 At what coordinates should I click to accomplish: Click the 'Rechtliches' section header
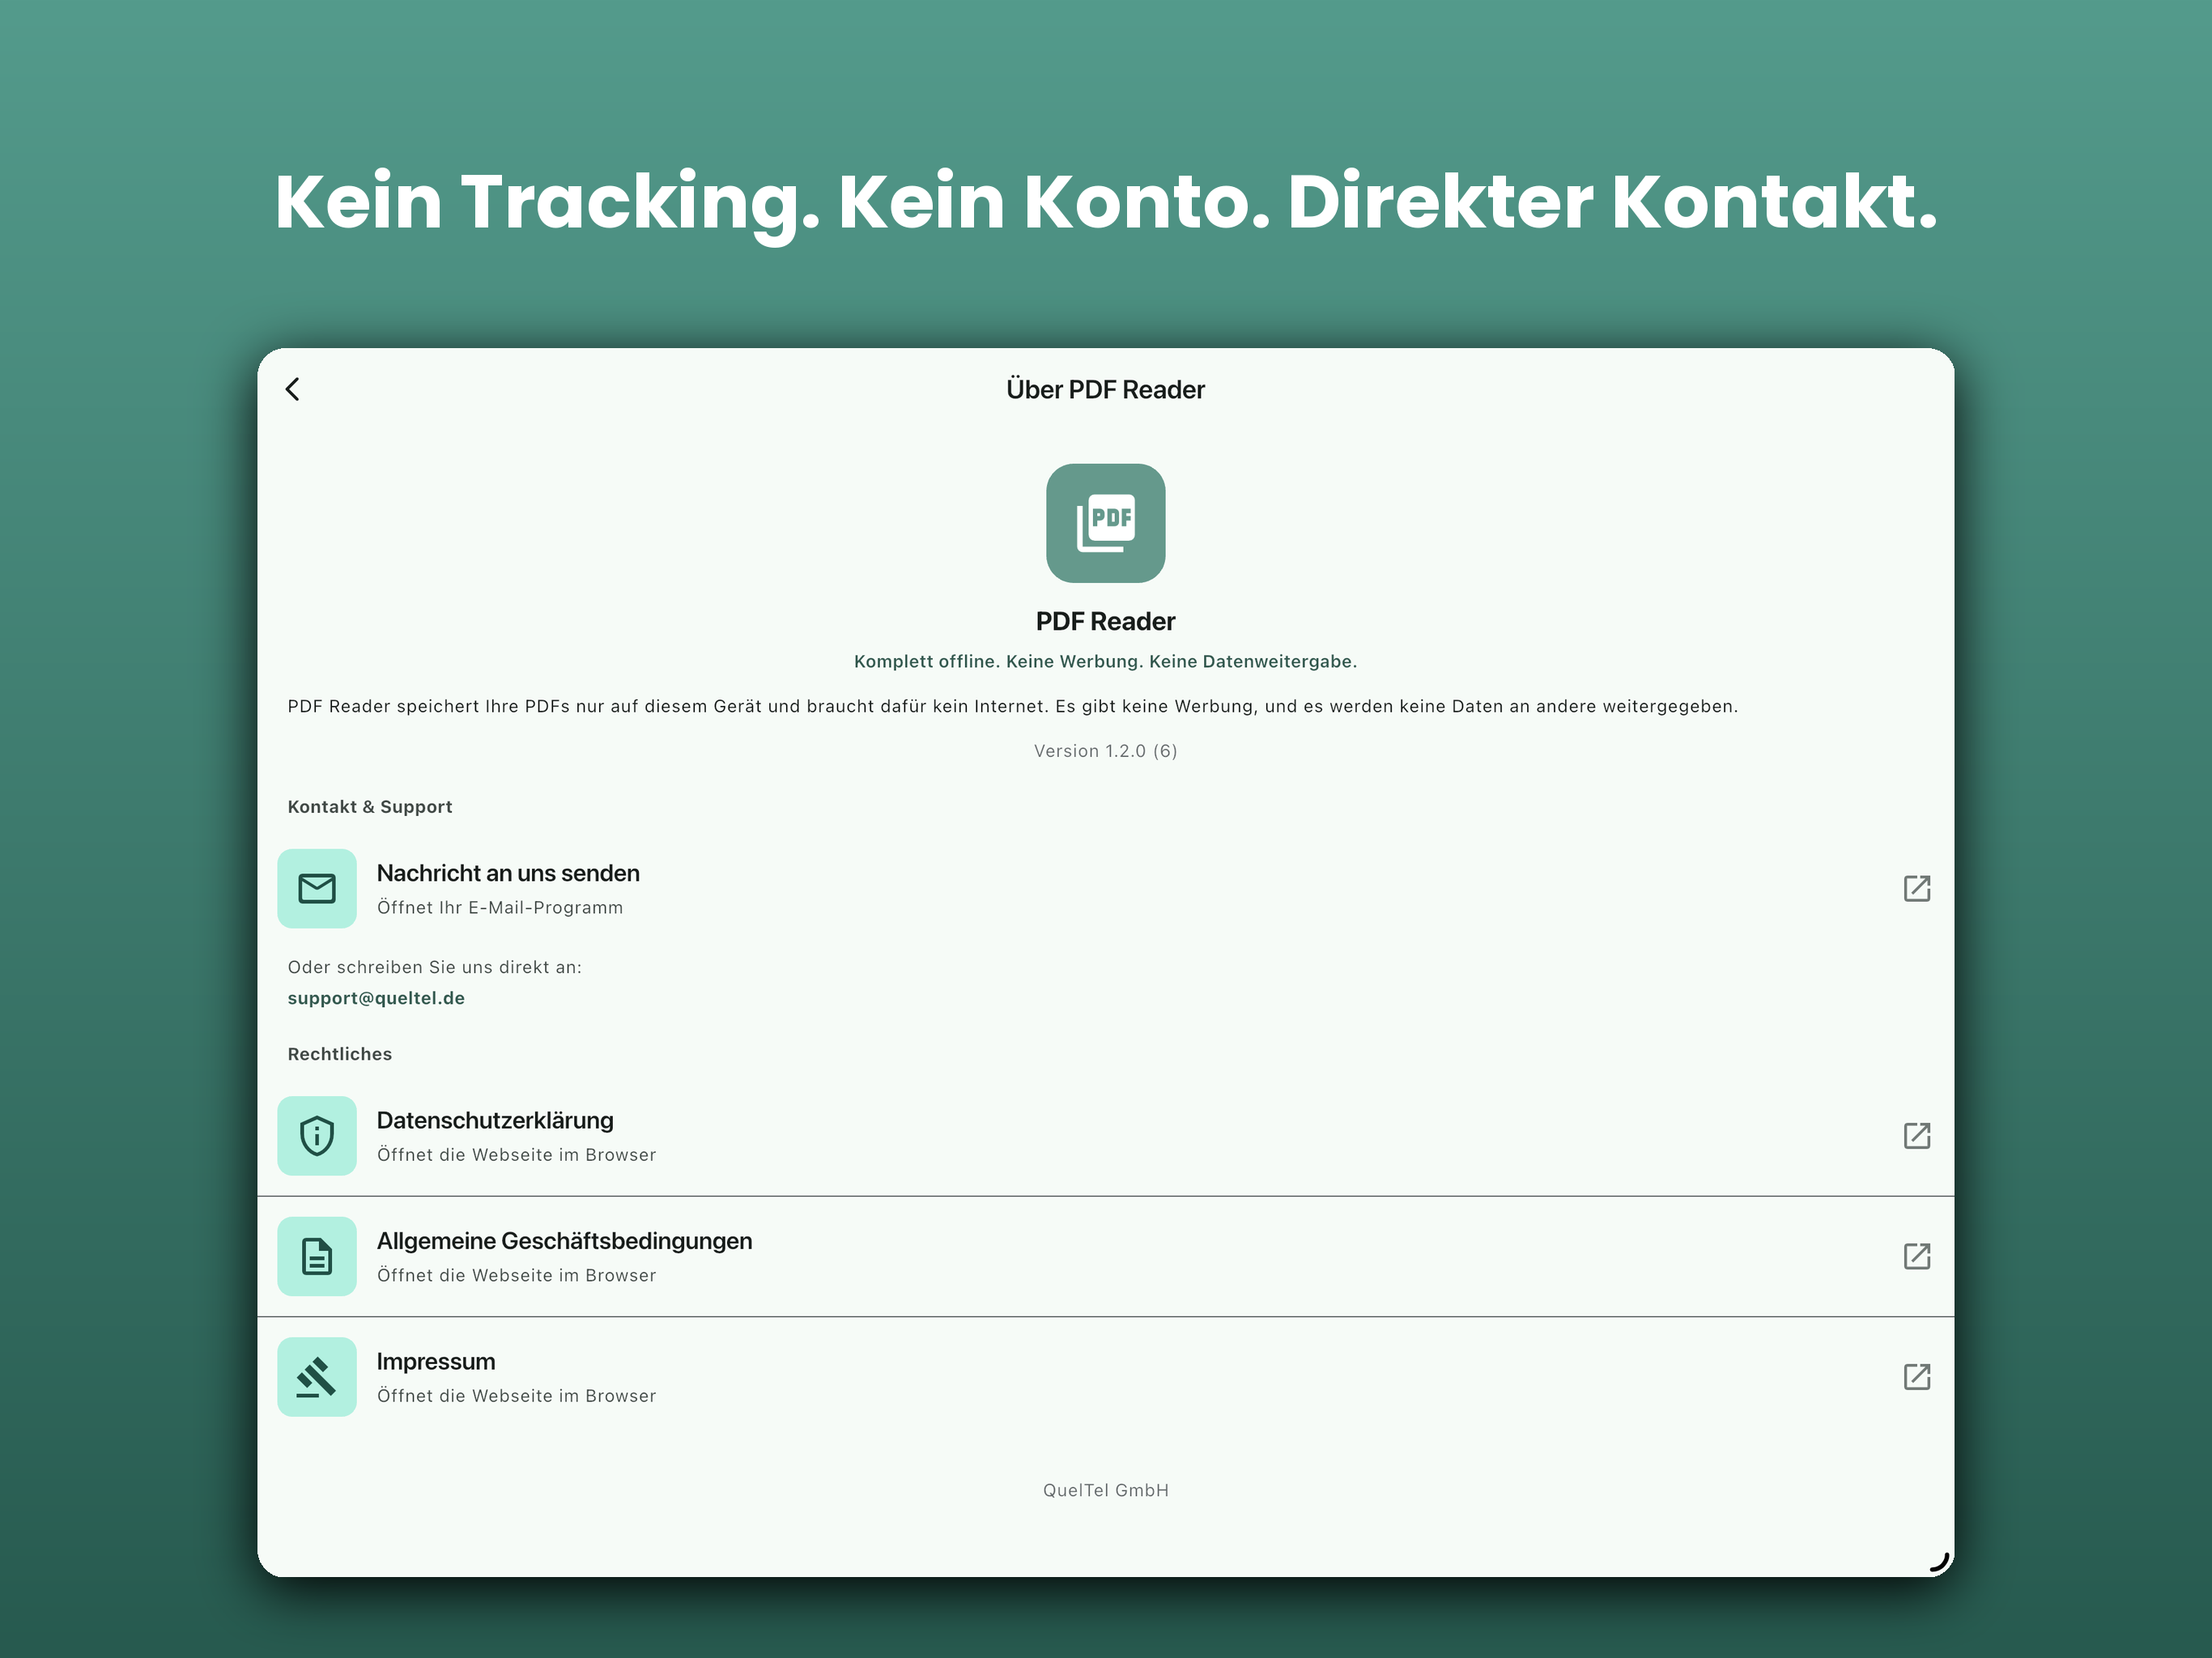pos(340,1054)
